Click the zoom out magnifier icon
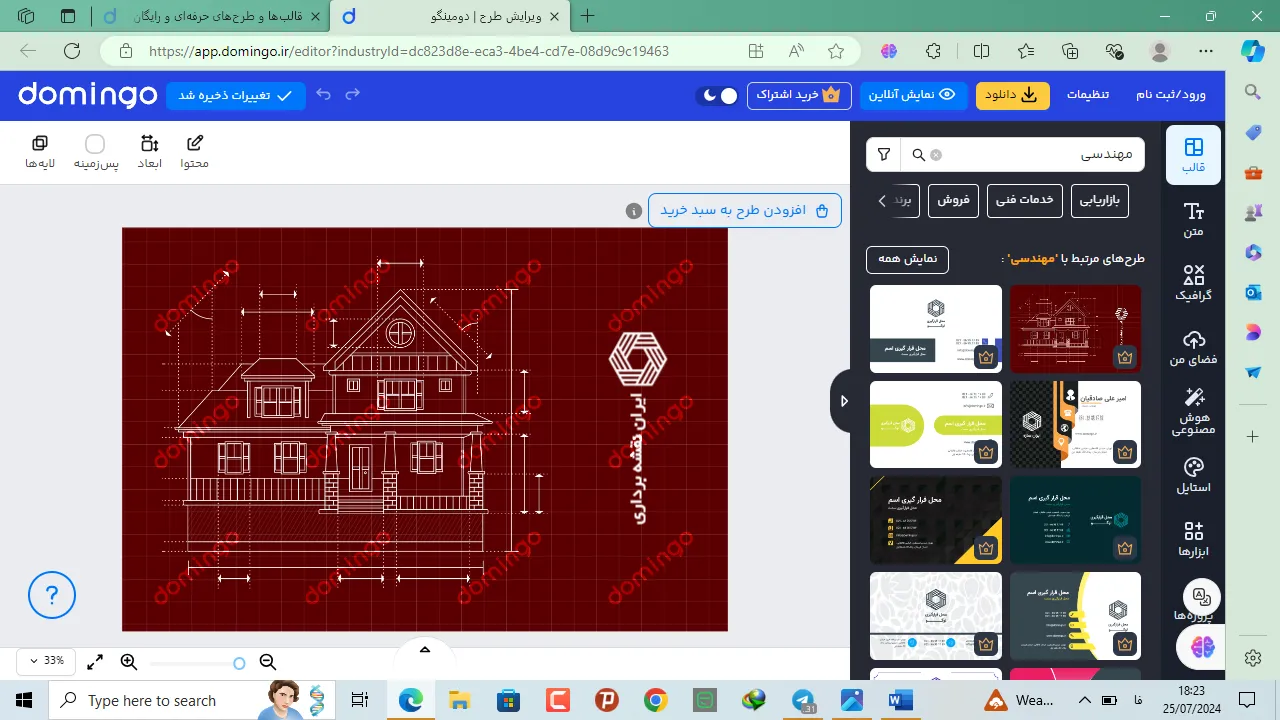 (267, 661)
